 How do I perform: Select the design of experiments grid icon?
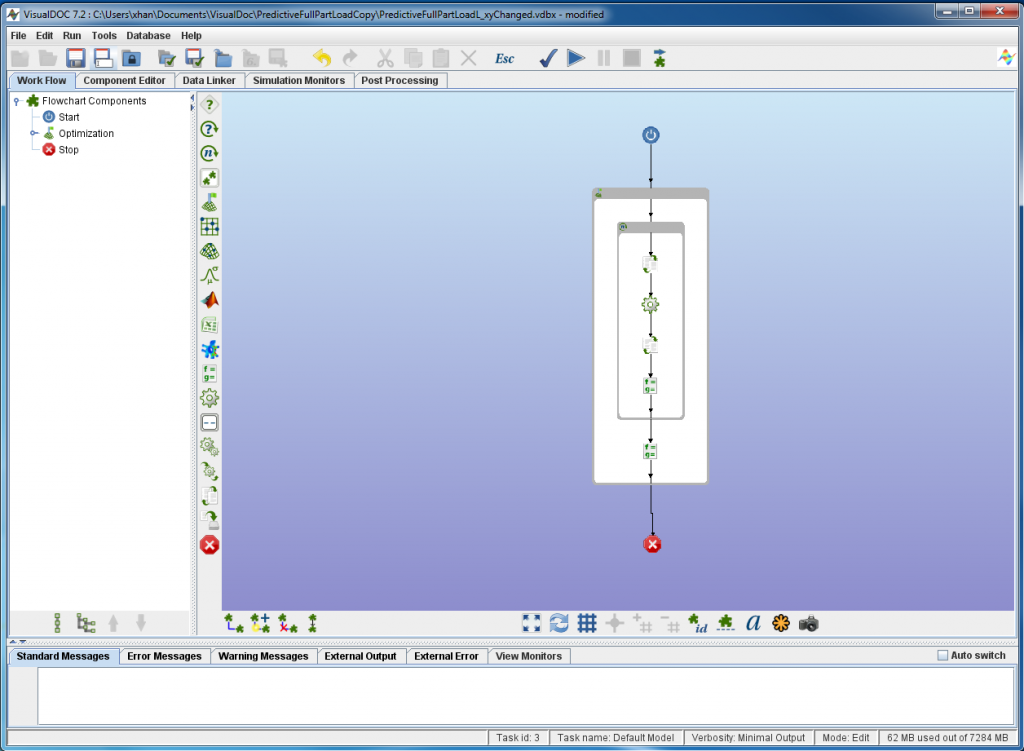click(x=210, y=227)
